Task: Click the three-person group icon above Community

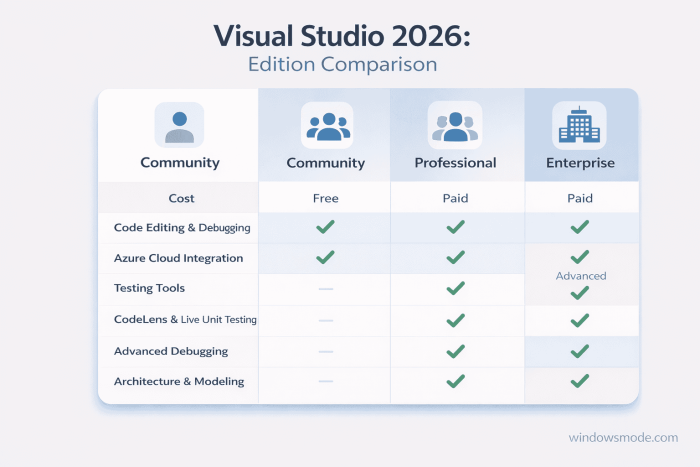Action: click(327, 125)
